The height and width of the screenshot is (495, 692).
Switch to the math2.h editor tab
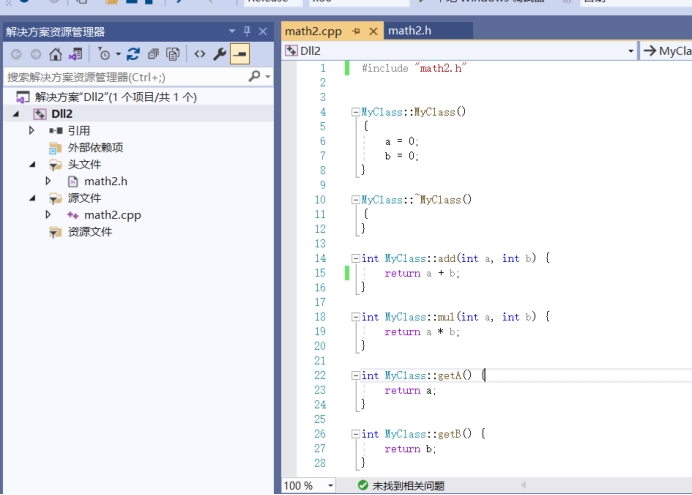coord(410,31)
